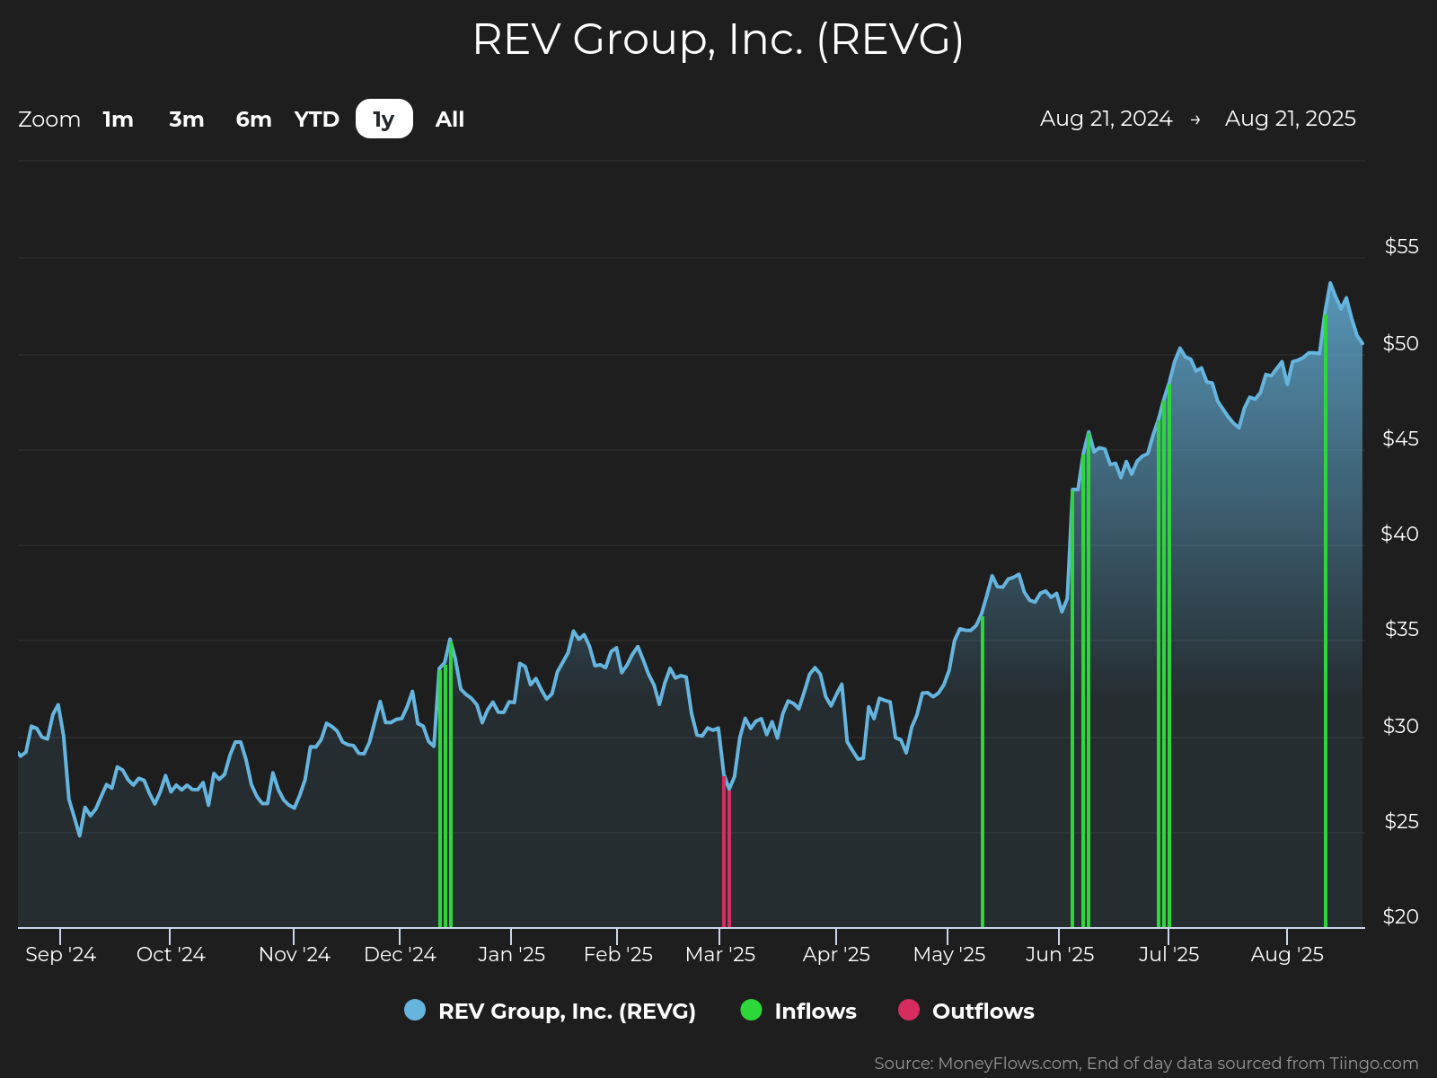Click the green inflow bar in May '25
The width and height of the screenshot is (1437, 1078).
tap(982, 772)
